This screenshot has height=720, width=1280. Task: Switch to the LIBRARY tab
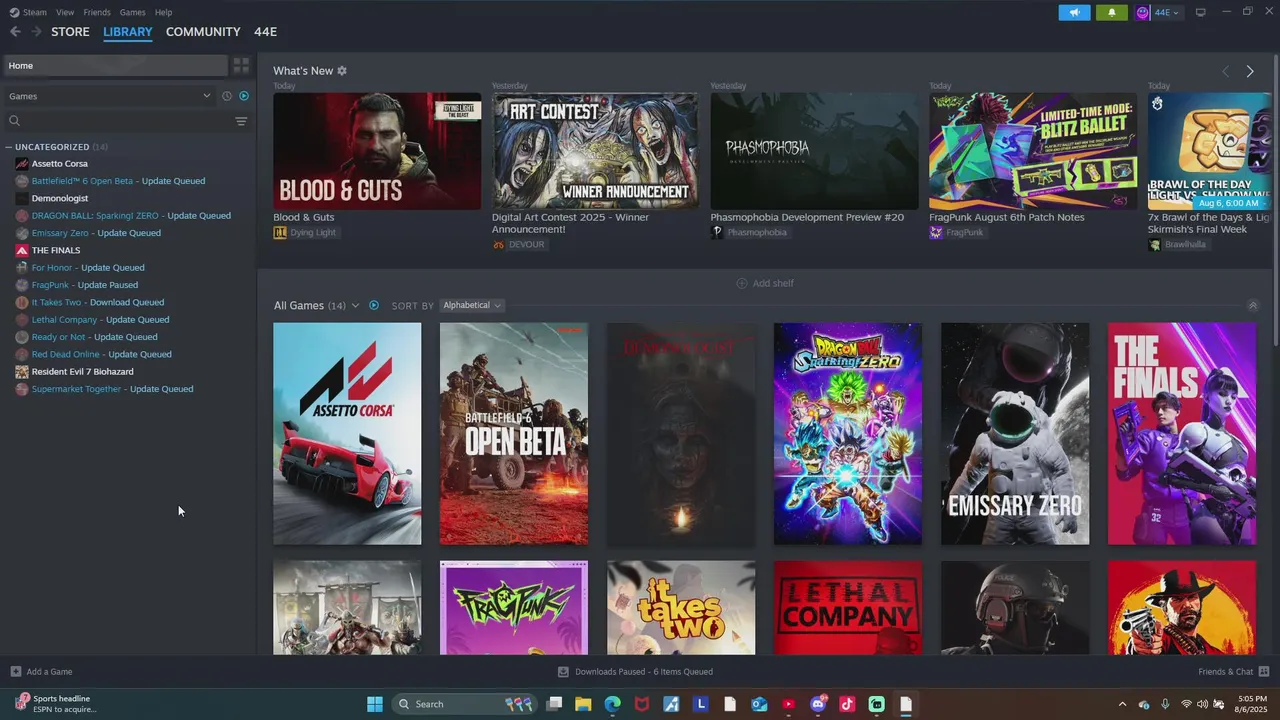pos(128,32)
